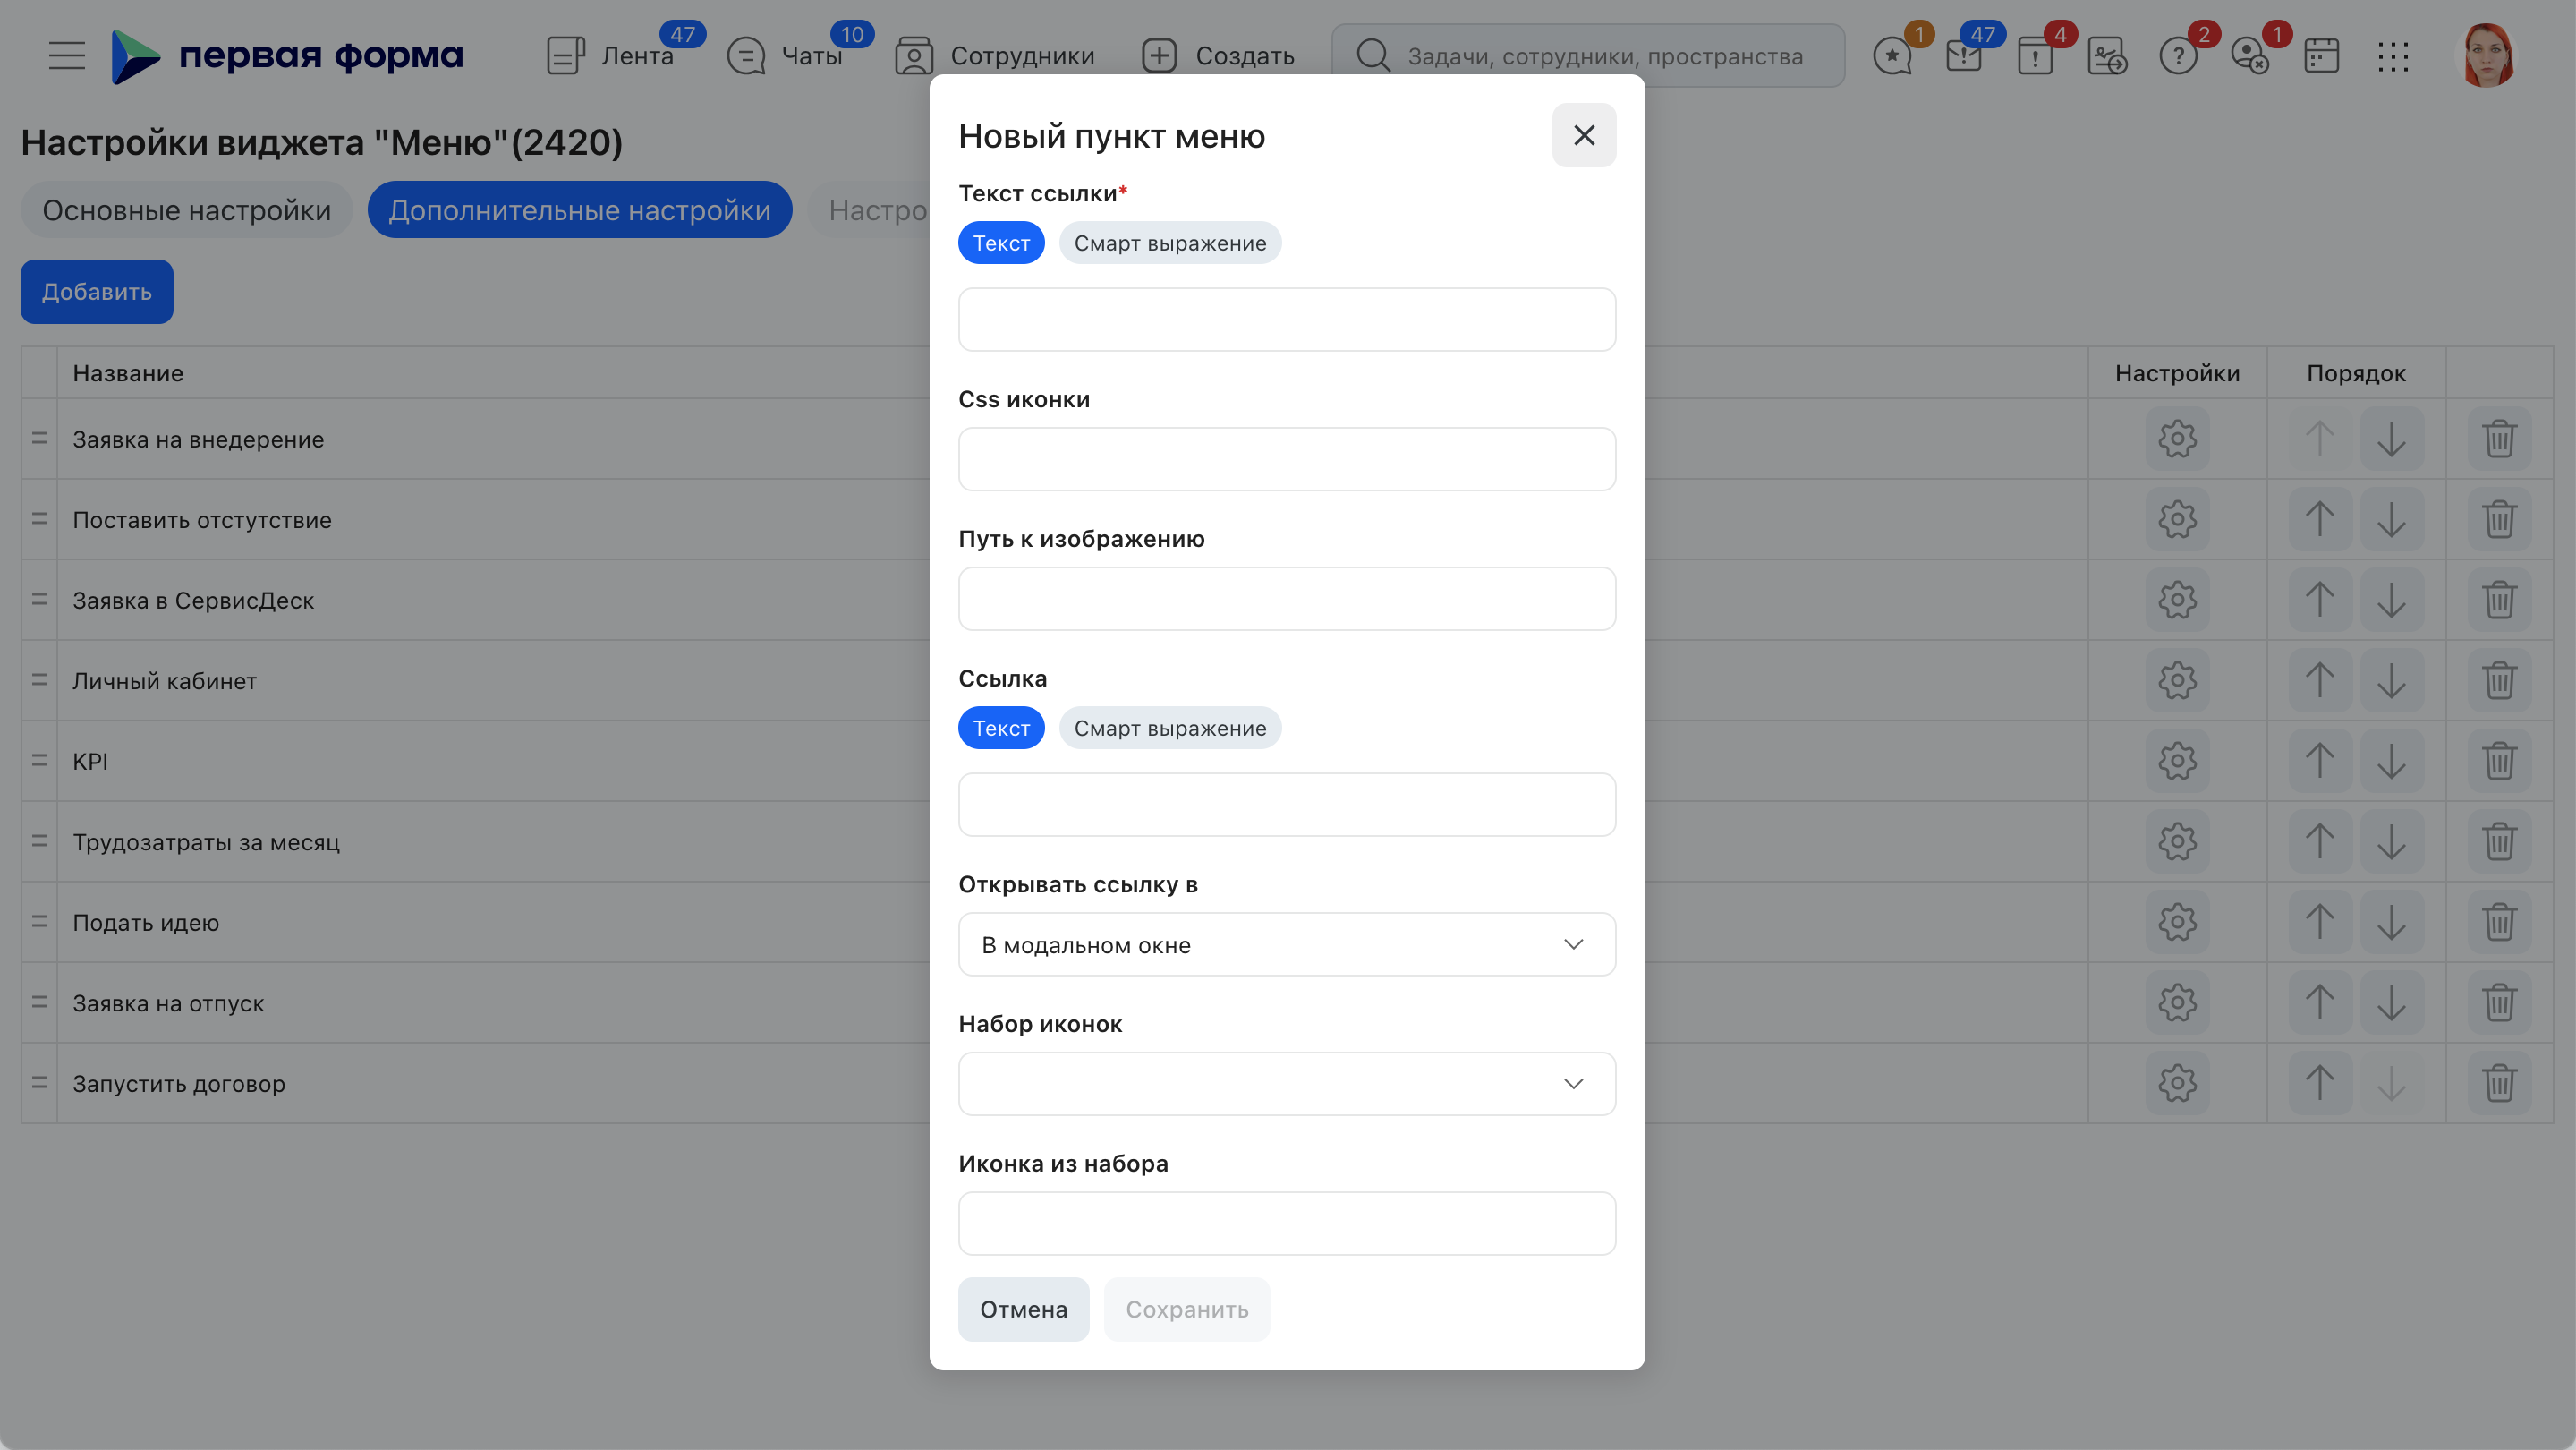Open the signature tasks icon in header
Image resolution: width=2576 pixels, height=1450 pixels.
[x=2107, y=56]
